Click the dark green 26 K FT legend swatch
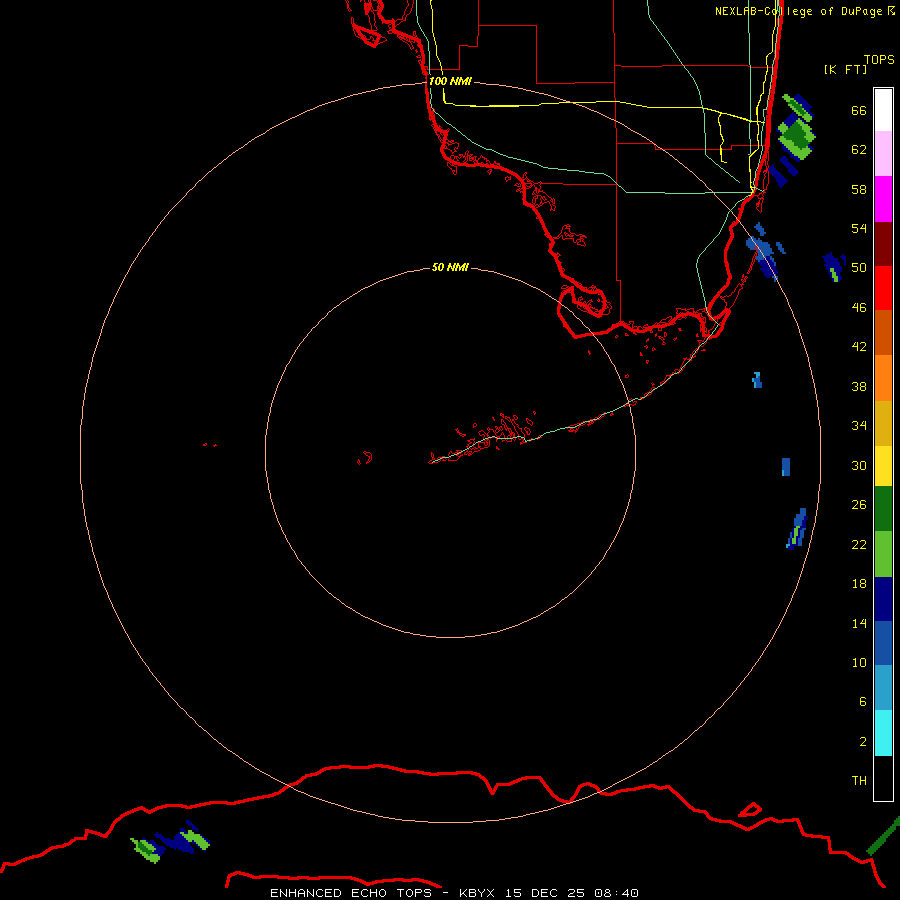 coord(883,509)
